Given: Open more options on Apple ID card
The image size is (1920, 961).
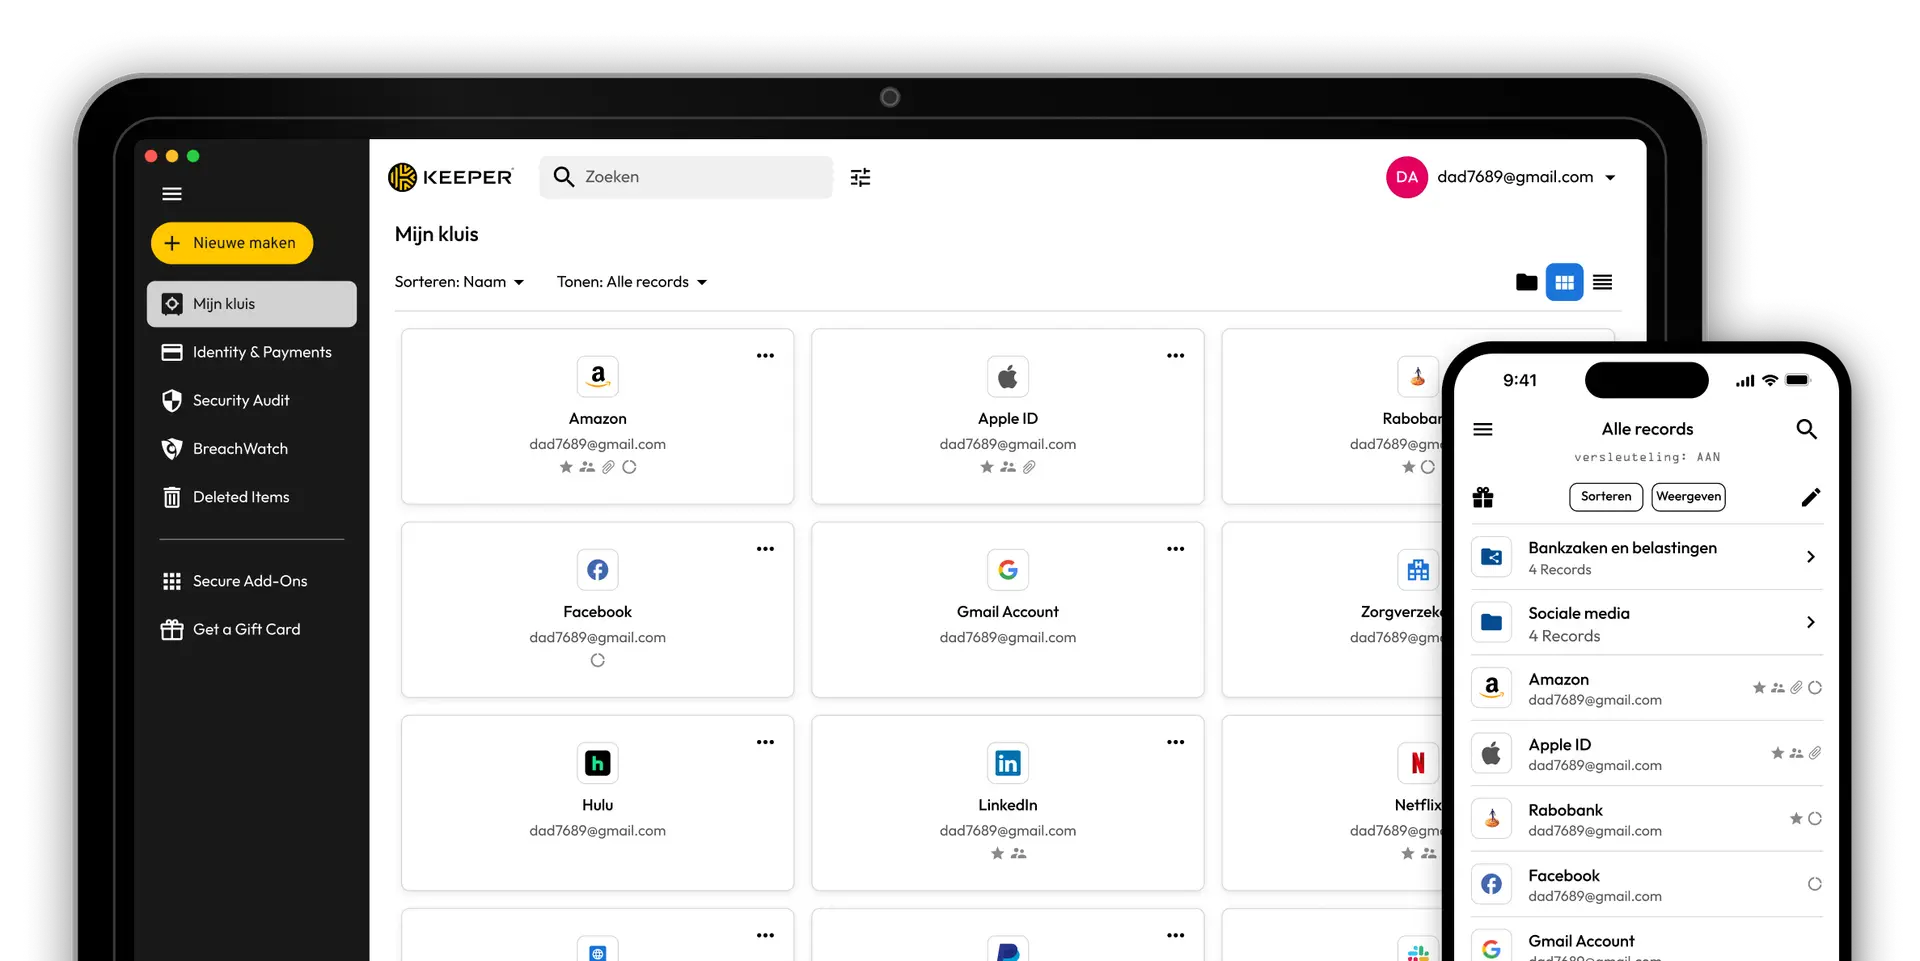Looking at the screenshot, I should (x=1175, y=356).
